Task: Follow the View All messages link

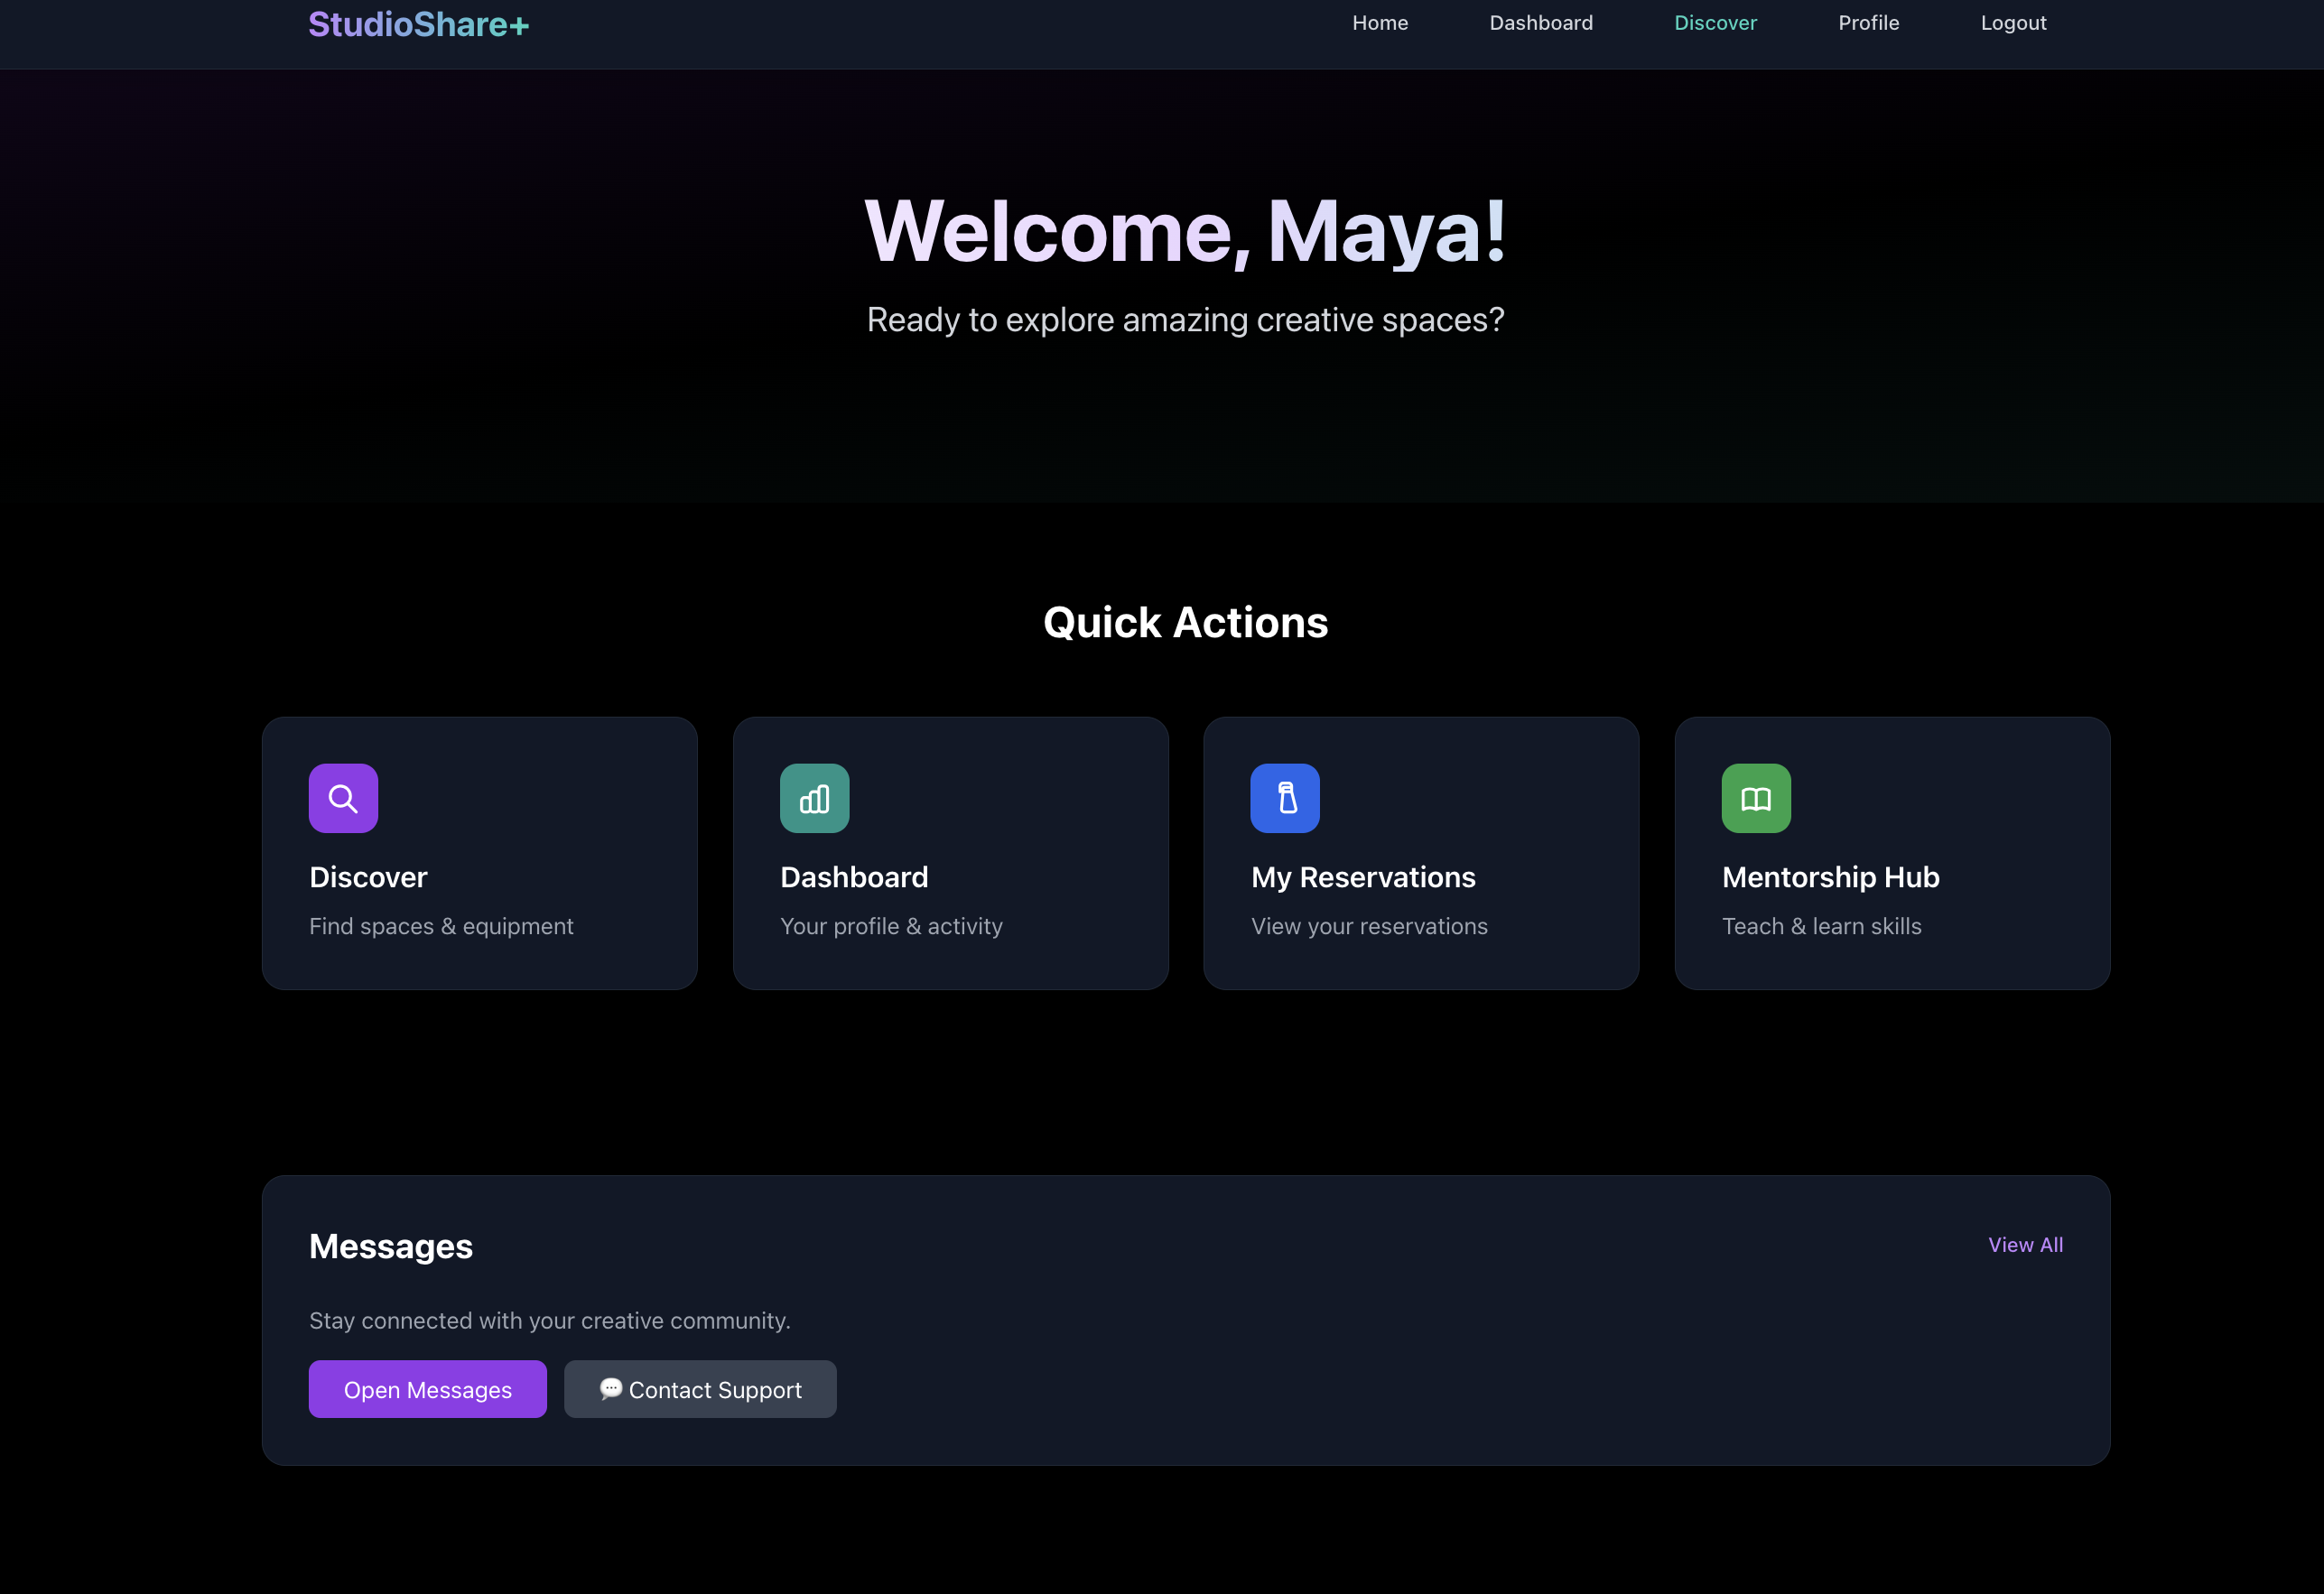Action: click(x=2024, y=1244)
